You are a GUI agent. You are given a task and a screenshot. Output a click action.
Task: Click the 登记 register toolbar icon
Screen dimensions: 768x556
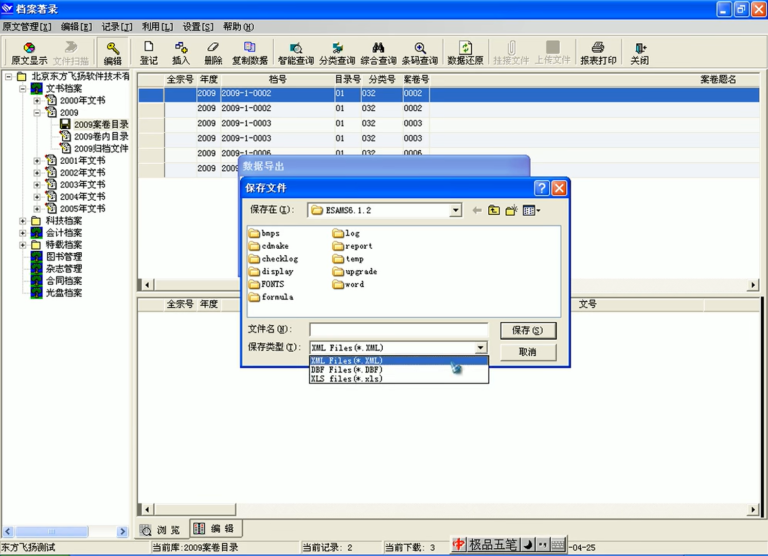[149, 53]
